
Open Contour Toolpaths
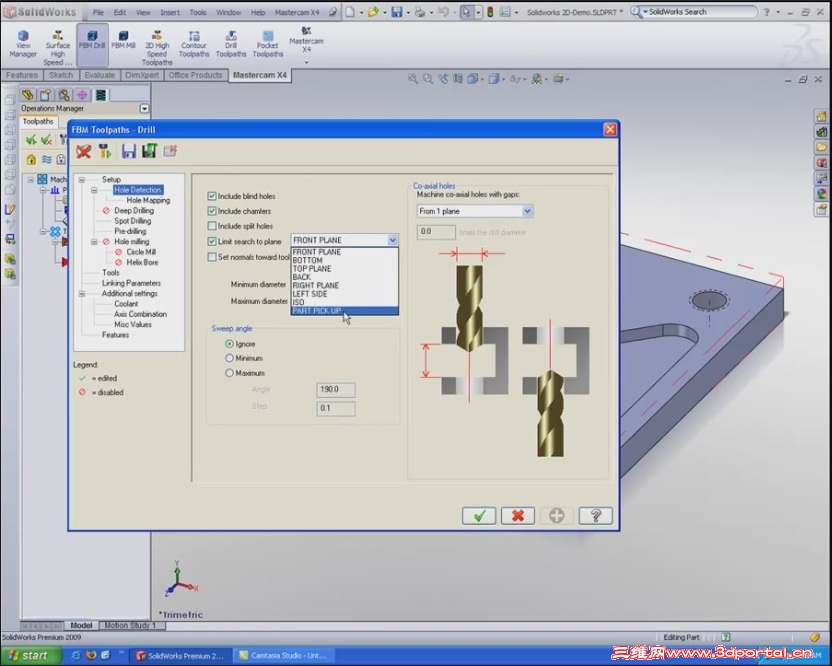pyautogui.click(x=194, y=44)
